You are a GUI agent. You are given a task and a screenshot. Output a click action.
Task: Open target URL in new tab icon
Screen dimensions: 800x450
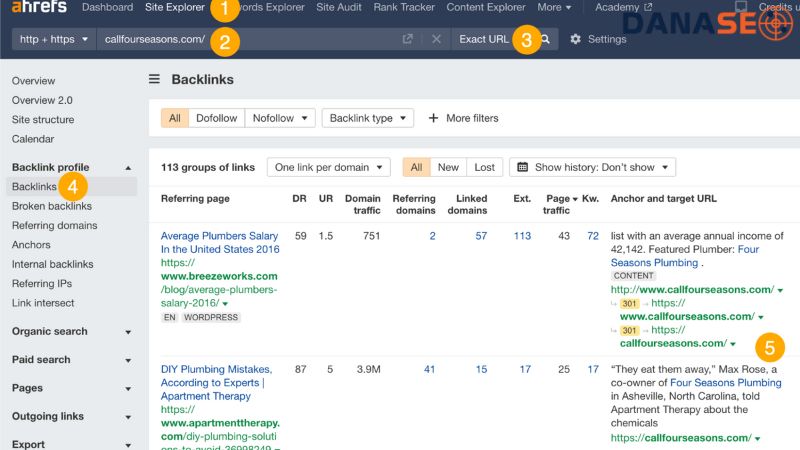(407, 39)
